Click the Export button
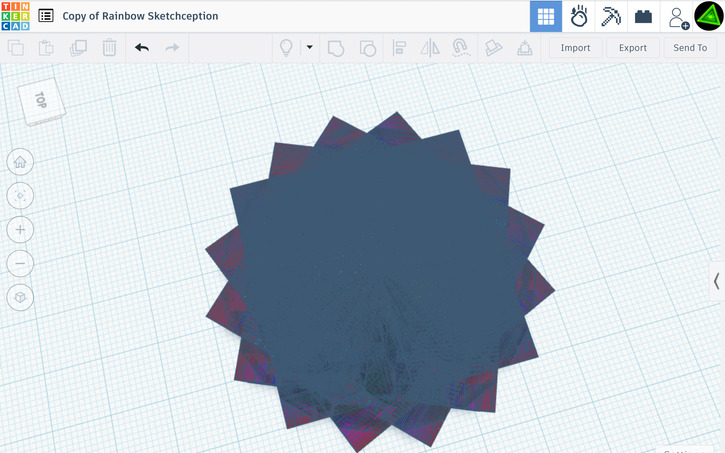Image resolution: width=725 pixels, height=453 pixels. coord(633,48)
